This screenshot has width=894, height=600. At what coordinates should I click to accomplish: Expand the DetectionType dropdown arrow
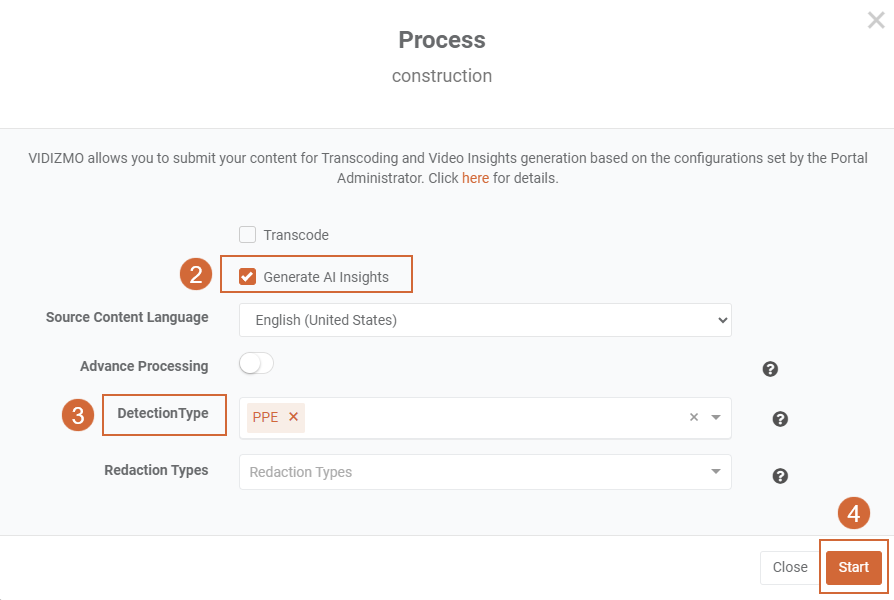(x=716, y=418)
